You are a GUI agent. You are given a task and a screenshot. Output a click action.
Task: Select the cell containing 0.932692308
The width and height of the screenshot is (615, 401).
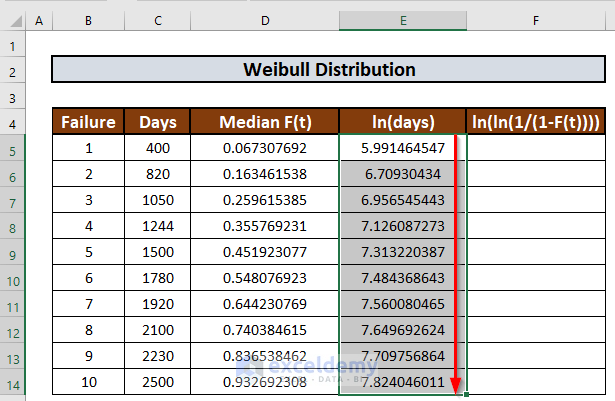coord(265,383)
